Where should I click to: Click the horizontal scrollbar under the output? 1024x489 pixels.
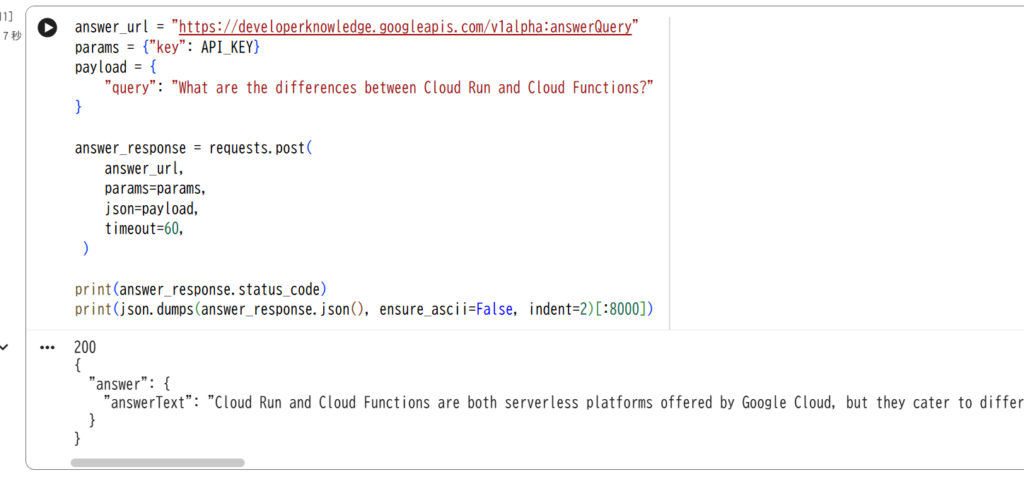pyautogui.click(x=157, y=462)
